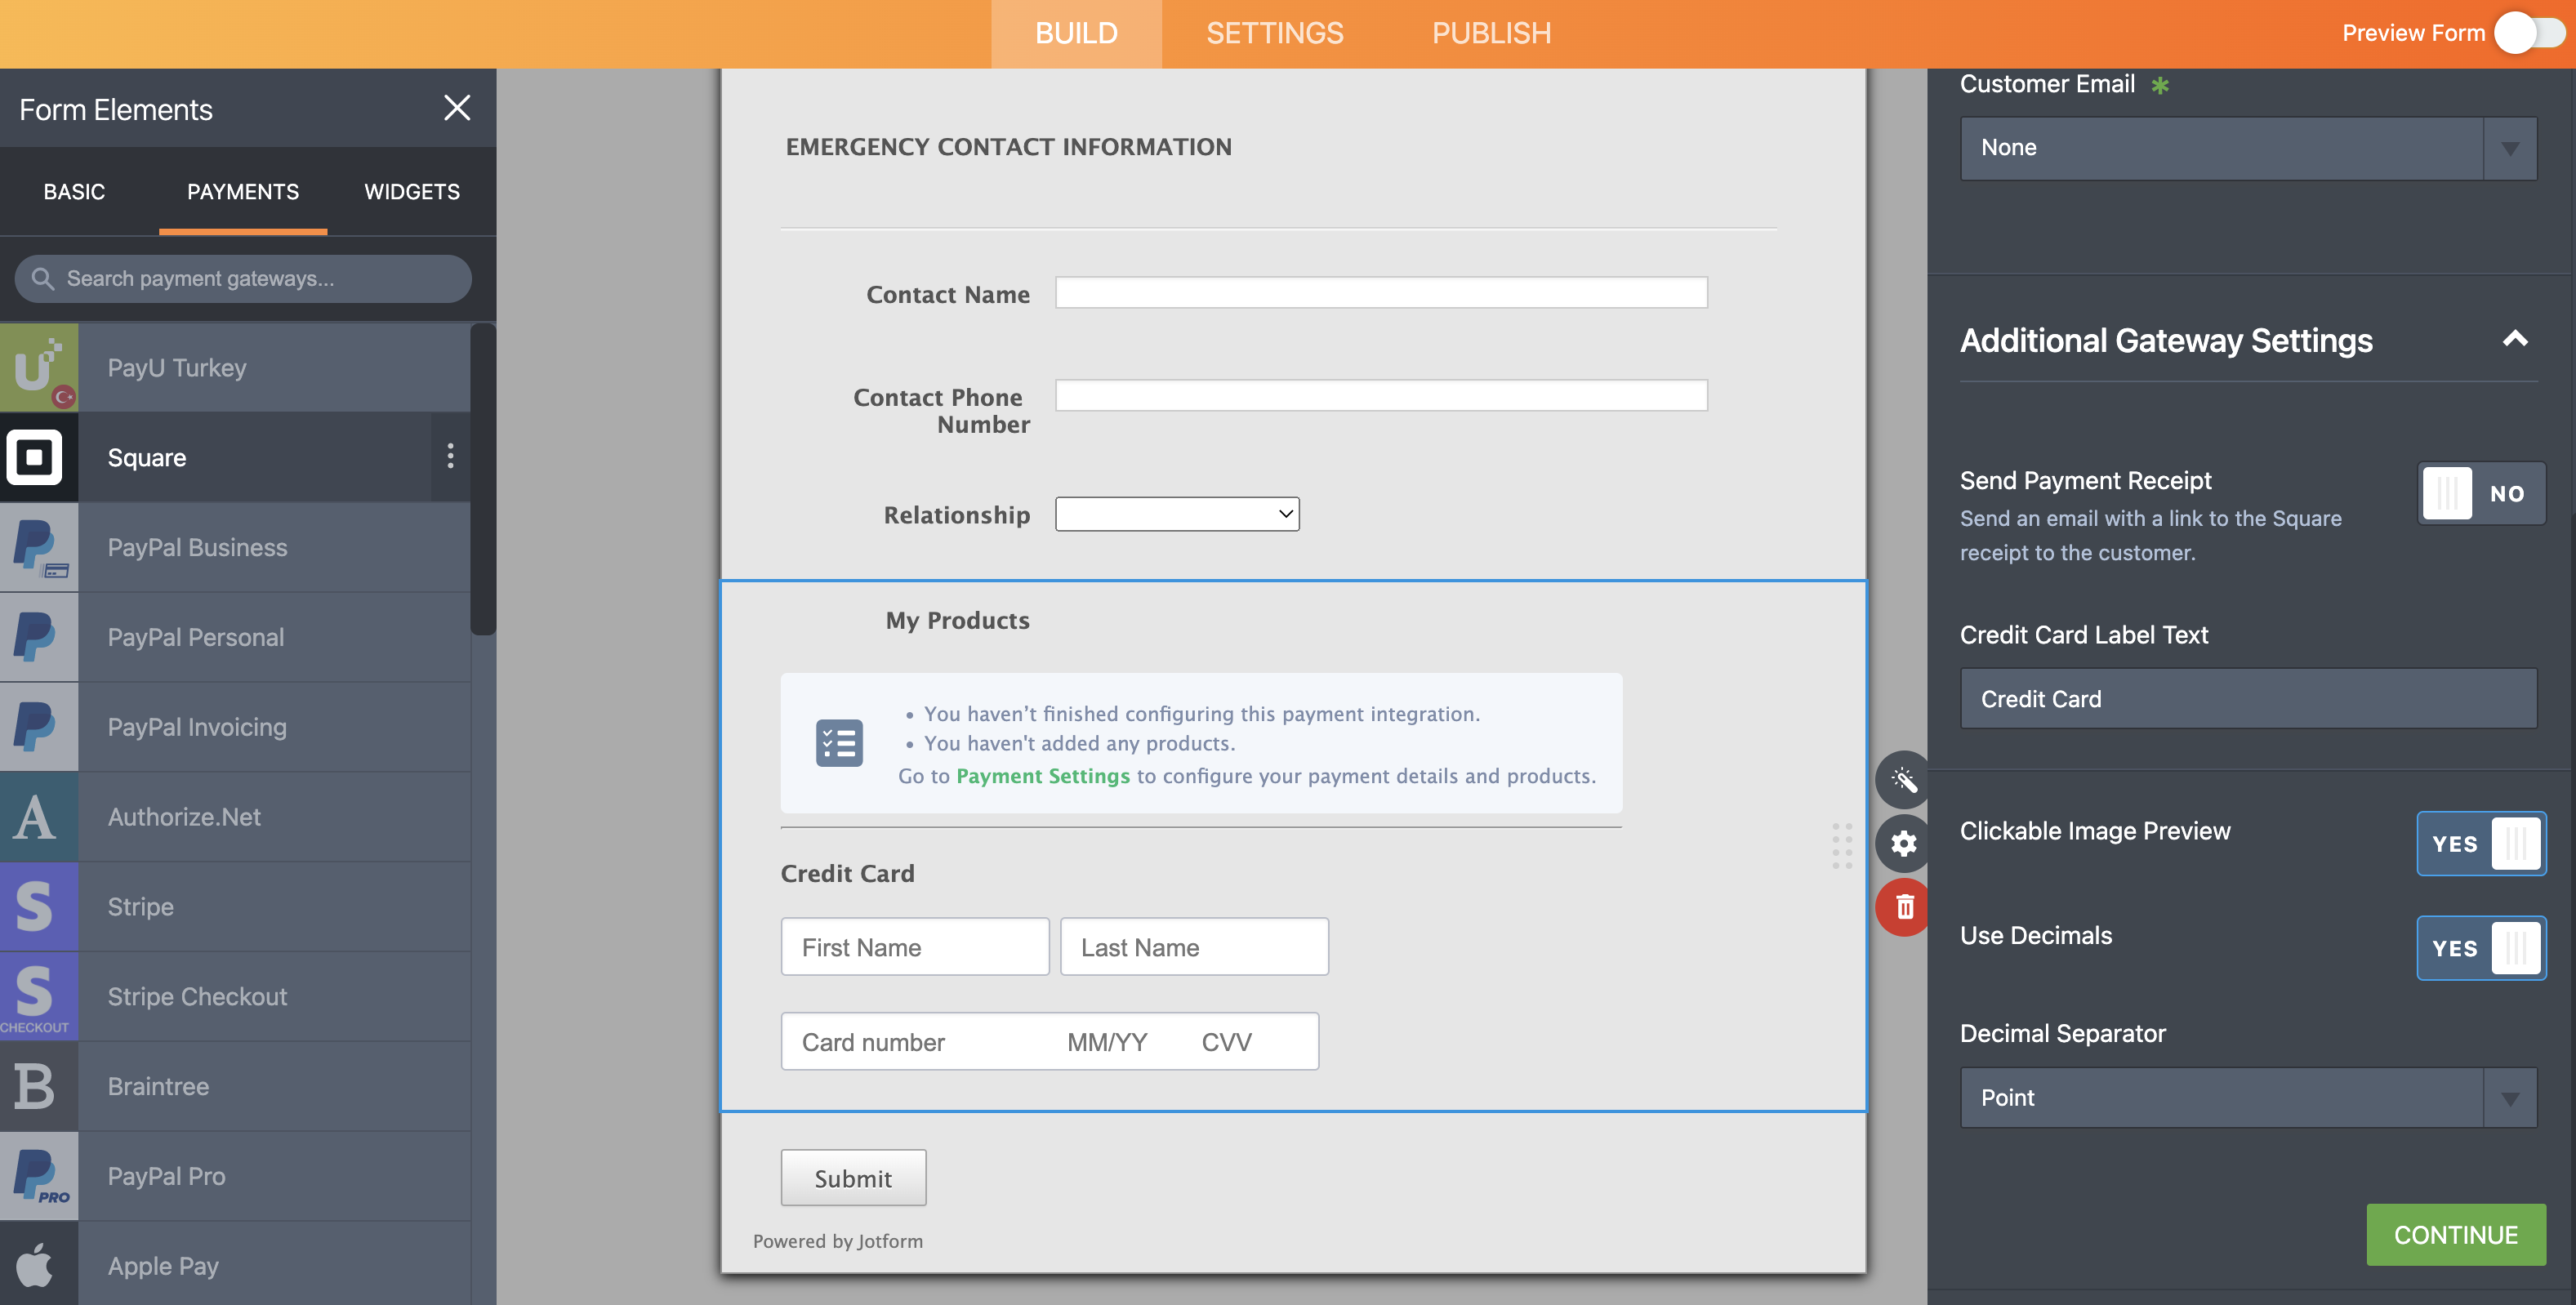Collapse Additional Gateway Settings section
Viewport: 2576px width, 1305px height.
2514,340
